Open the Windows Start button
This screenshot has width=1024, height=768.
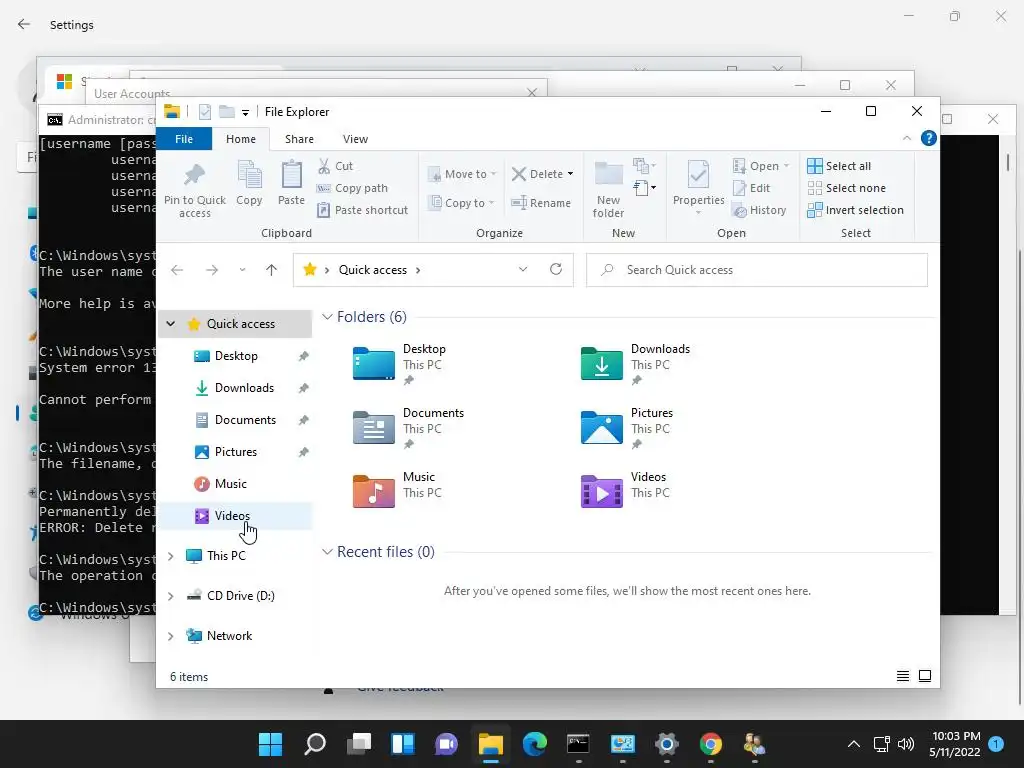(270, 744)
